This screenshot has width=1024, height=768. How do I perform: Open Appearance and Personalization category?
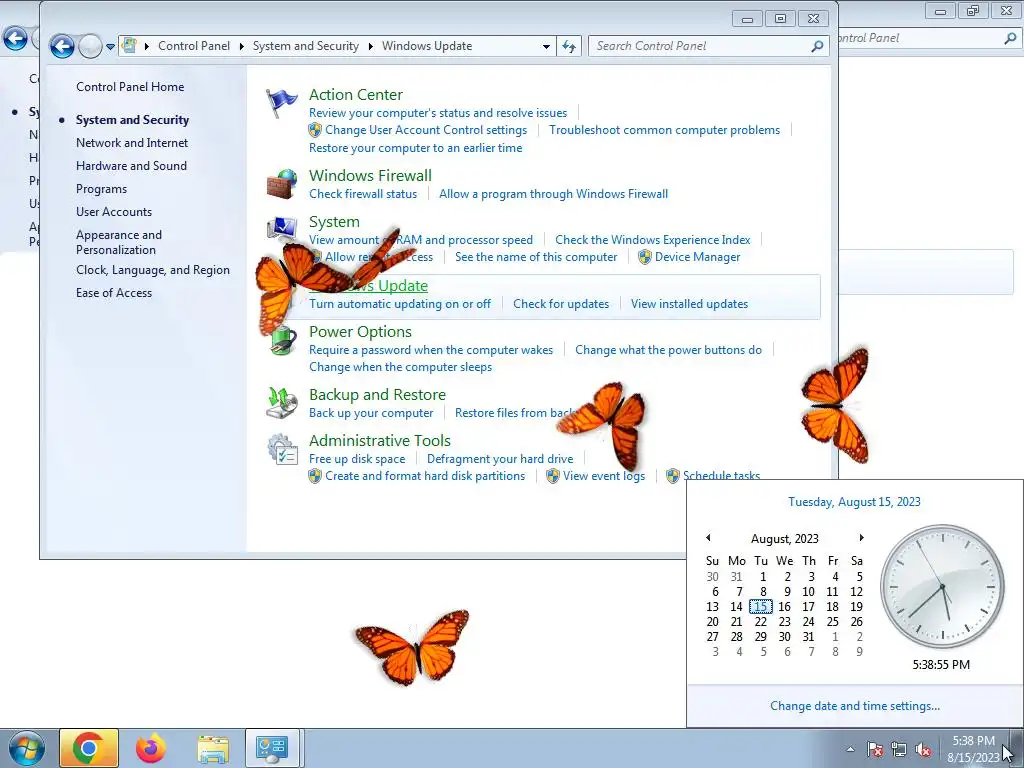coord(119,242)
